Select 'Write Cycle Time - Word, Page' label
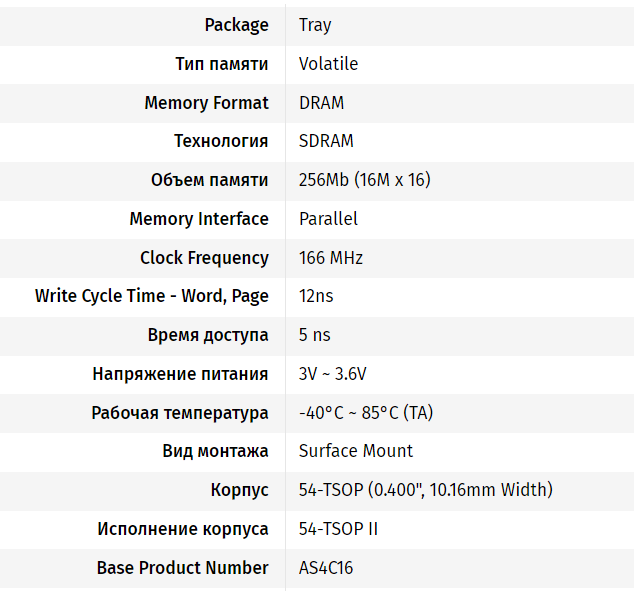Image resolution: width=634 pixels, height=601 pixels. pyautogui.click(x=152, y=296)
